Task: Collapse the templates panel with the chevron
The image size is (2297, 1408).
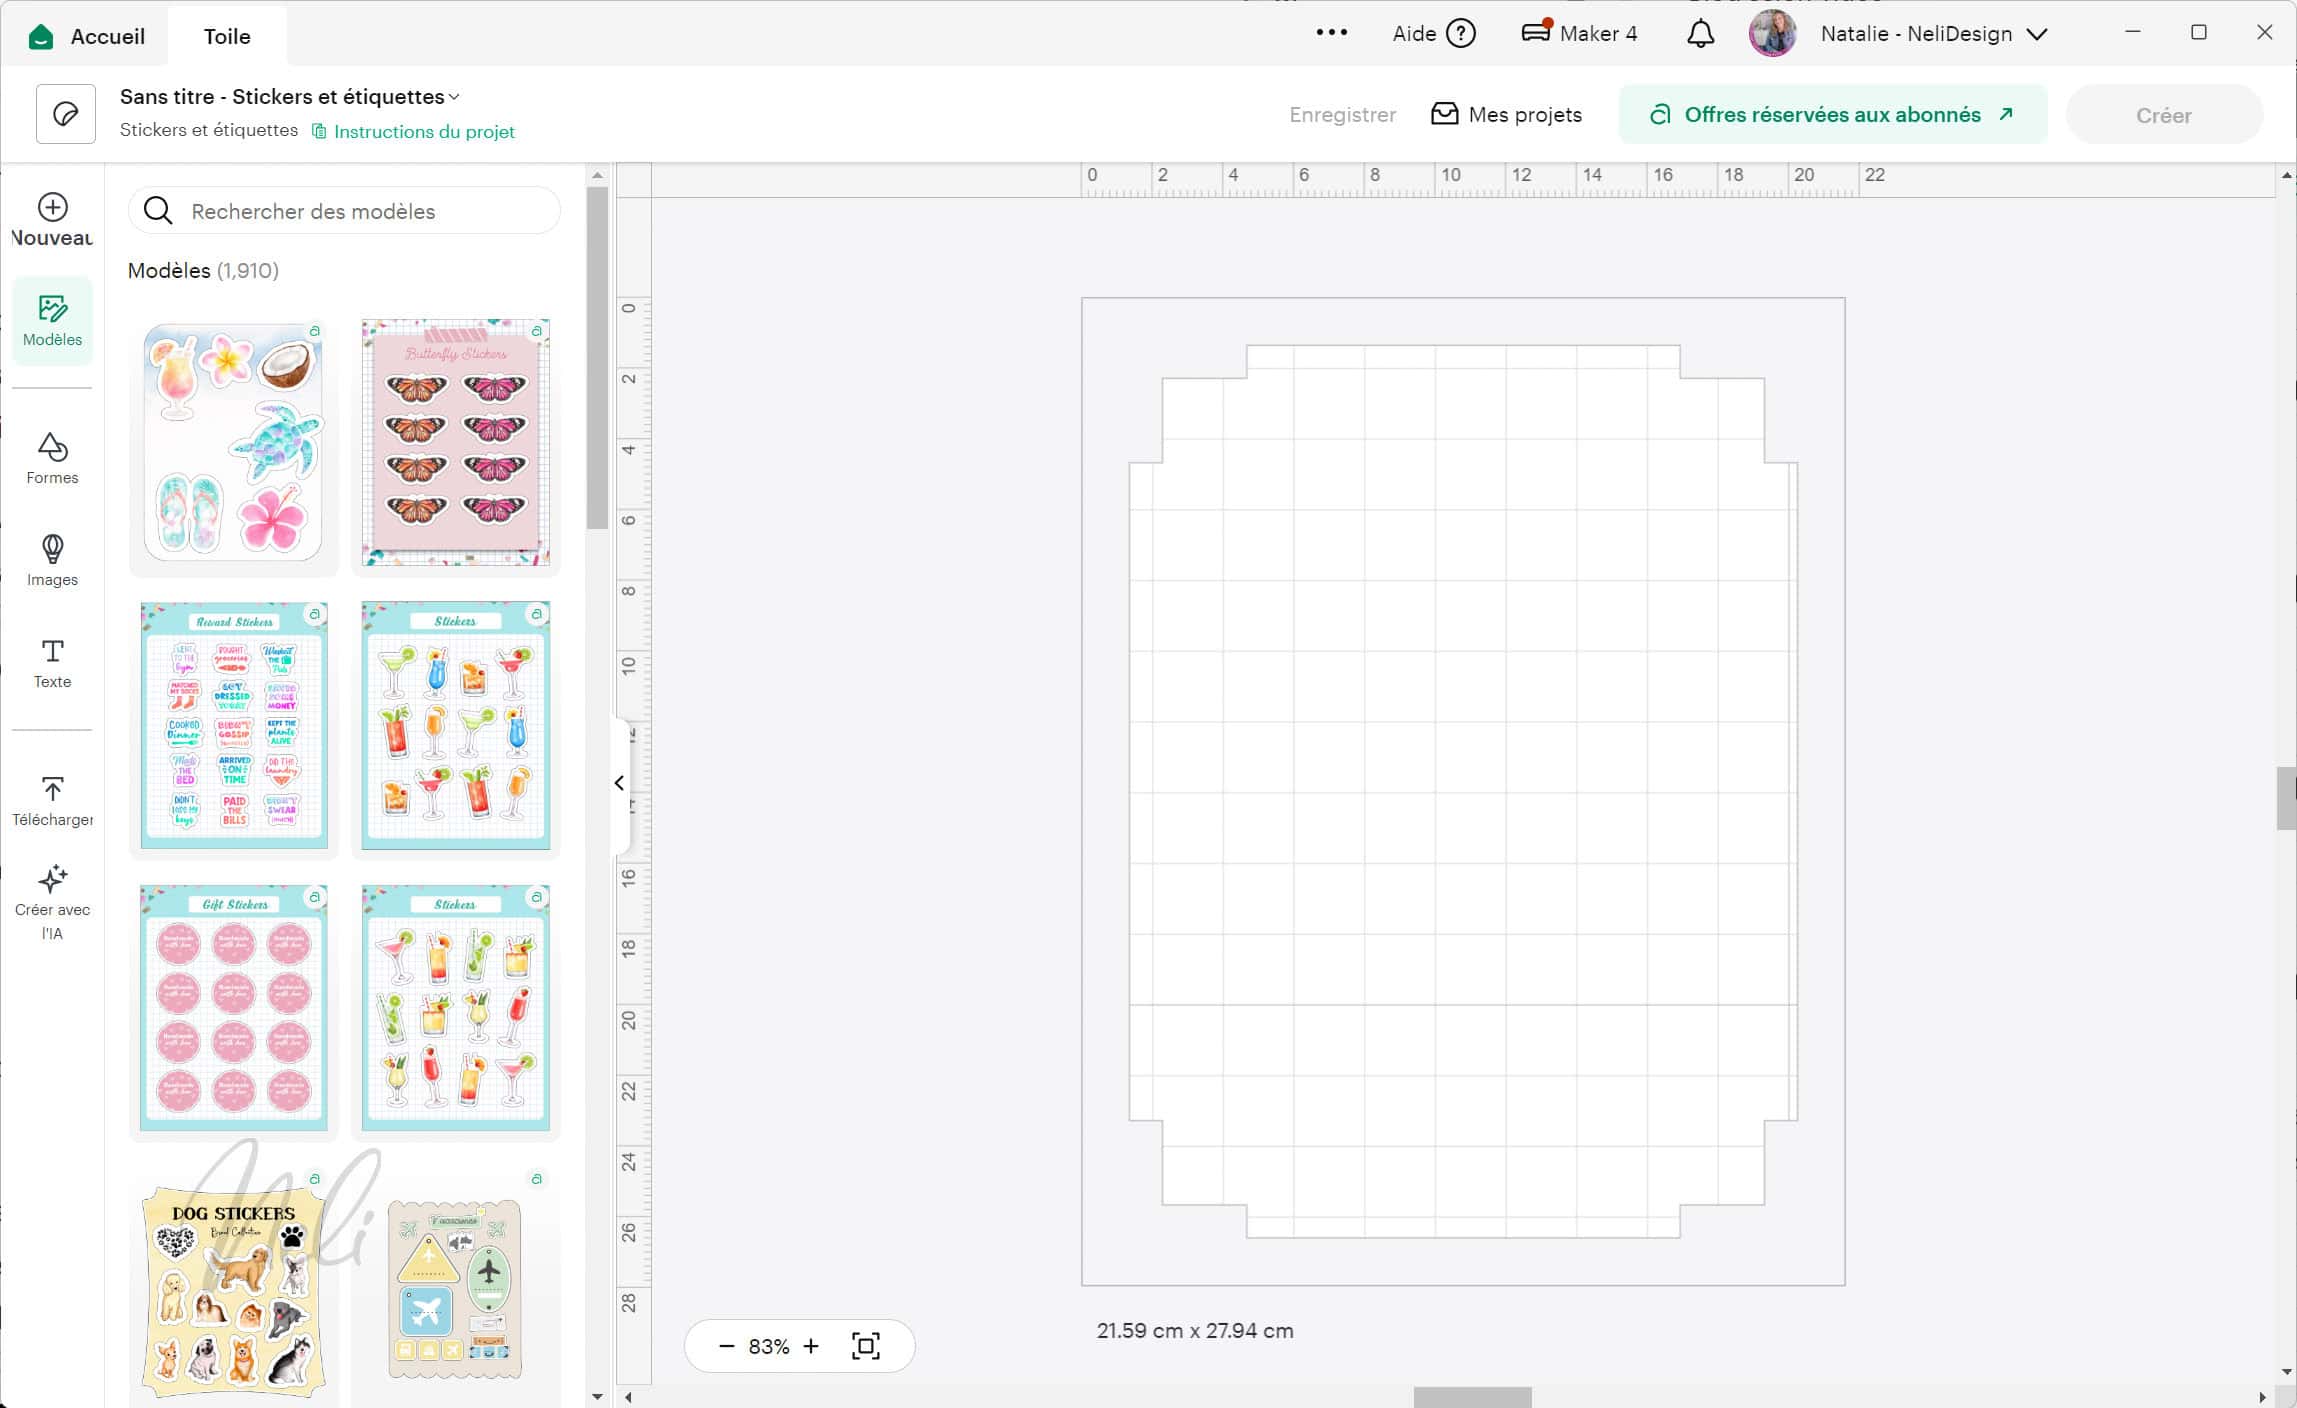Action: click(x=618, y=783)
